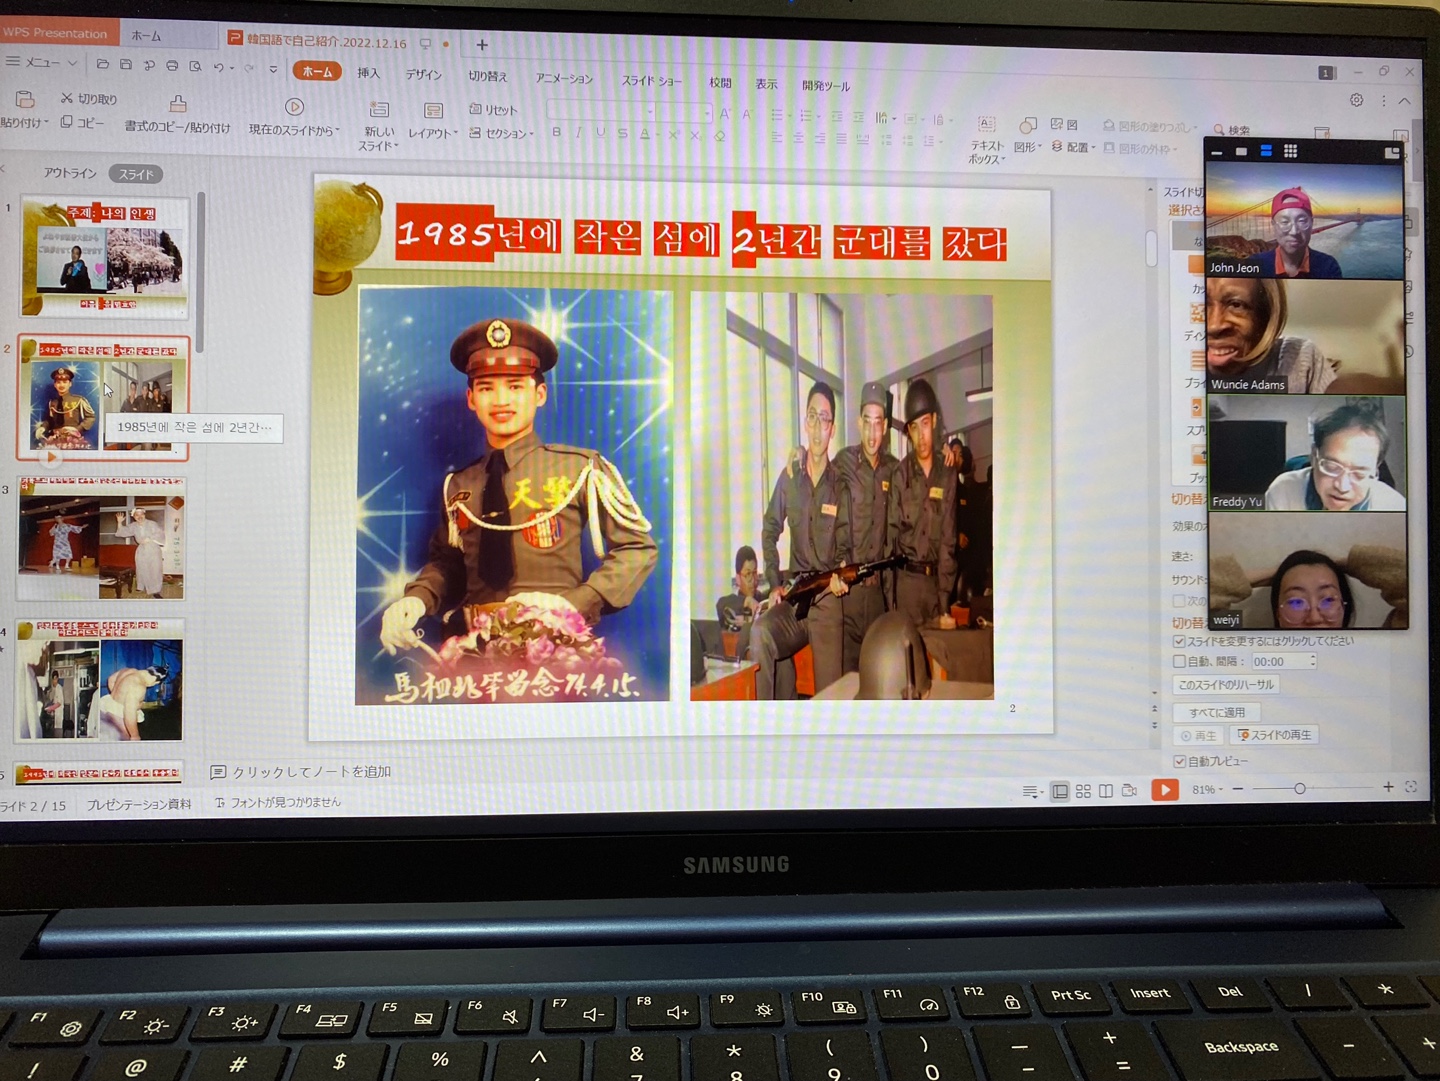Click the format painter (書式のコピー/貼り付け) icon
Image resolution: width=1440 pixels, height=1081 pixels.
click(x=178, y=104)
